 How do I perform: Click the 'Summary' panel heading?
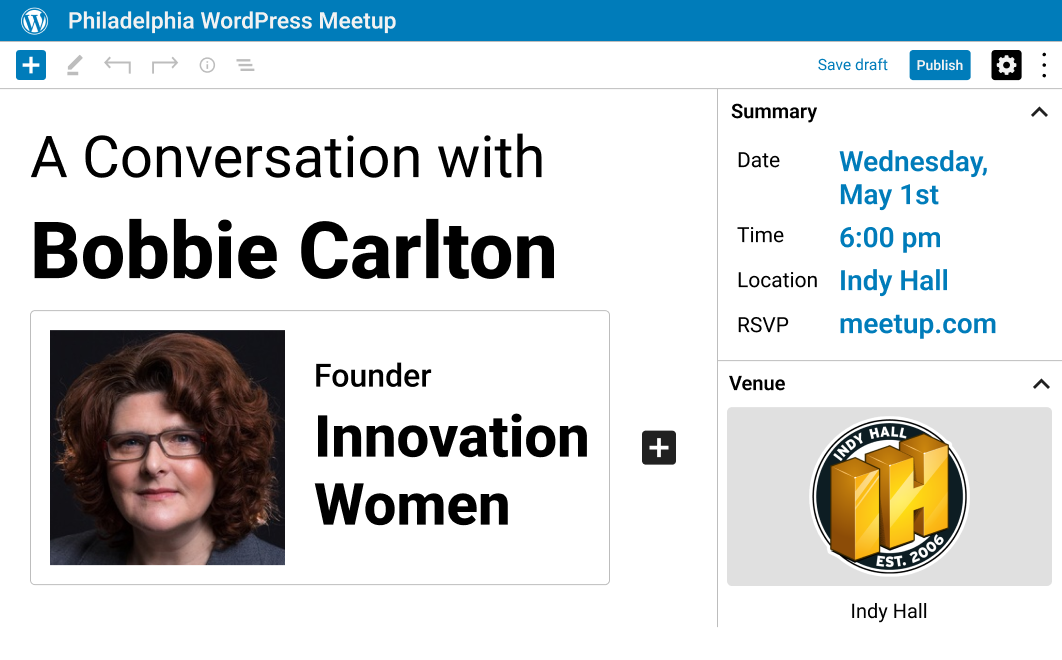(773, 111)
